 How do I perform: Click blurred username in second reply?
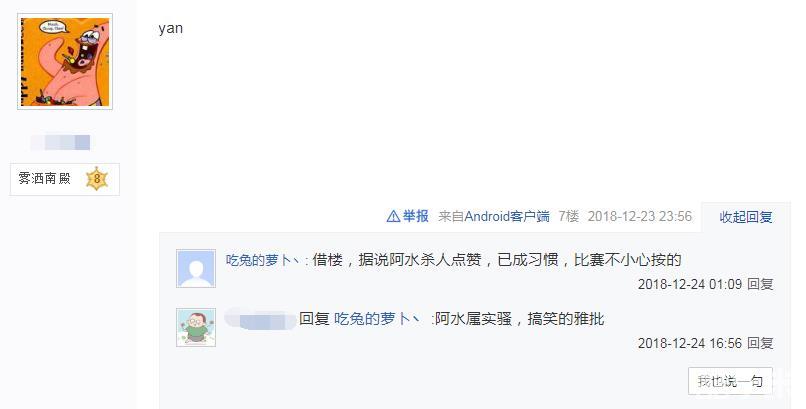click(x=261, y=319)
